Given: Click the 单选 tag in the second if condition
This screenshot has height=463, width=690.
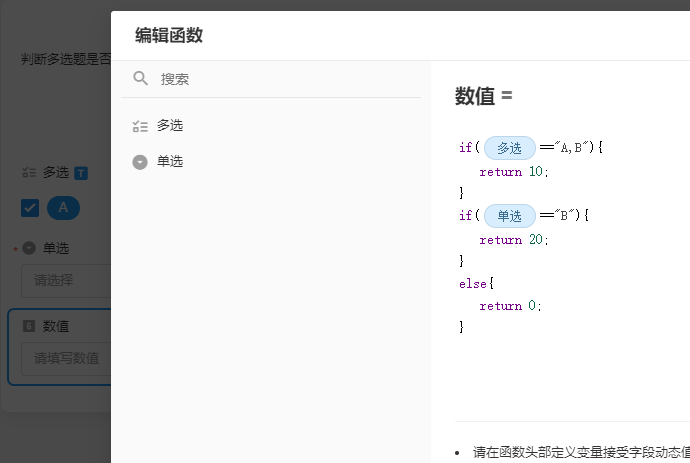Looking at the screenshot, I should point(510,216).
